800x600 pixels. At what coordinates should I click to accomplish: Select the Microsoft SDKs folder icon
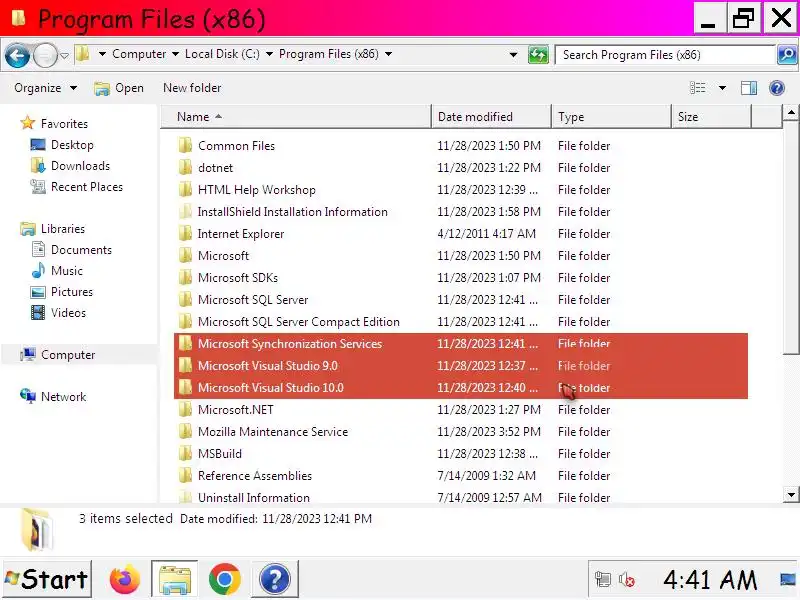pos(186,277)
